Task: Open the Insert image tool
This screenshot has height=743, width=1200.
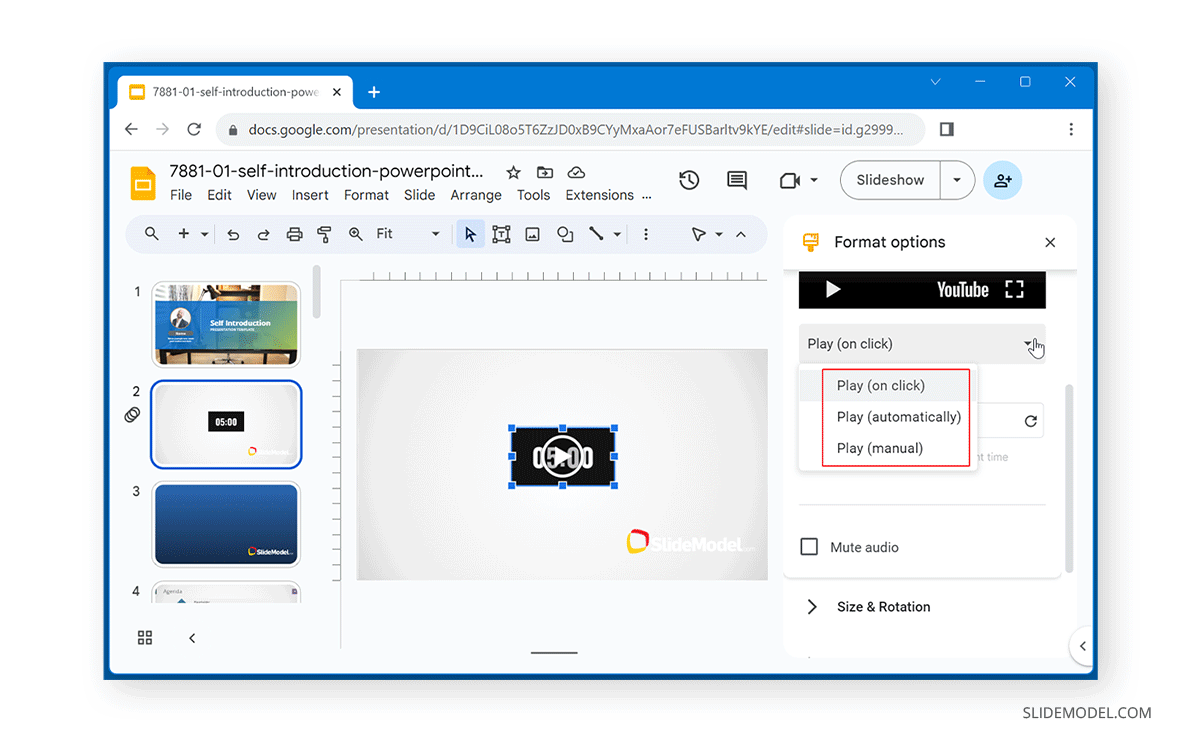Action: coord(532,234)
